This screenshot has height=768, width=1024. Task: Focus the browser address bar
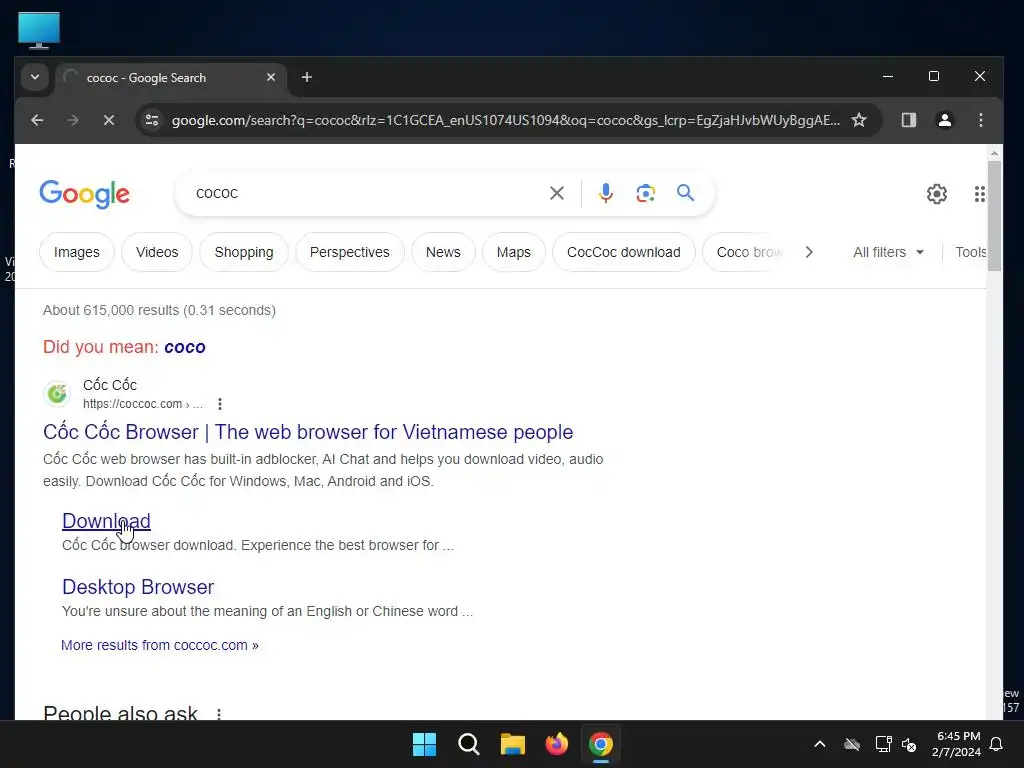[x=505, y=120]
